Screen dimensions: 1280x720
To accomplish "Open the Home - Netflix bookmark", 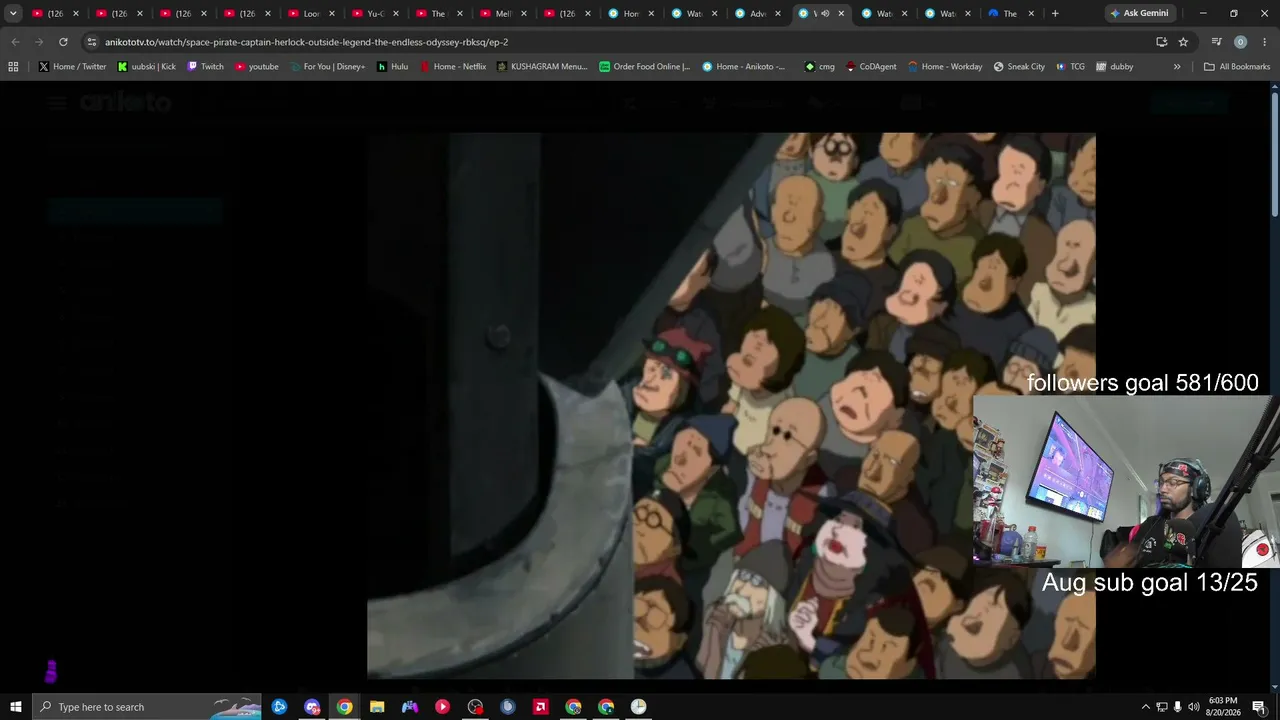I will (x=452, y=67).
